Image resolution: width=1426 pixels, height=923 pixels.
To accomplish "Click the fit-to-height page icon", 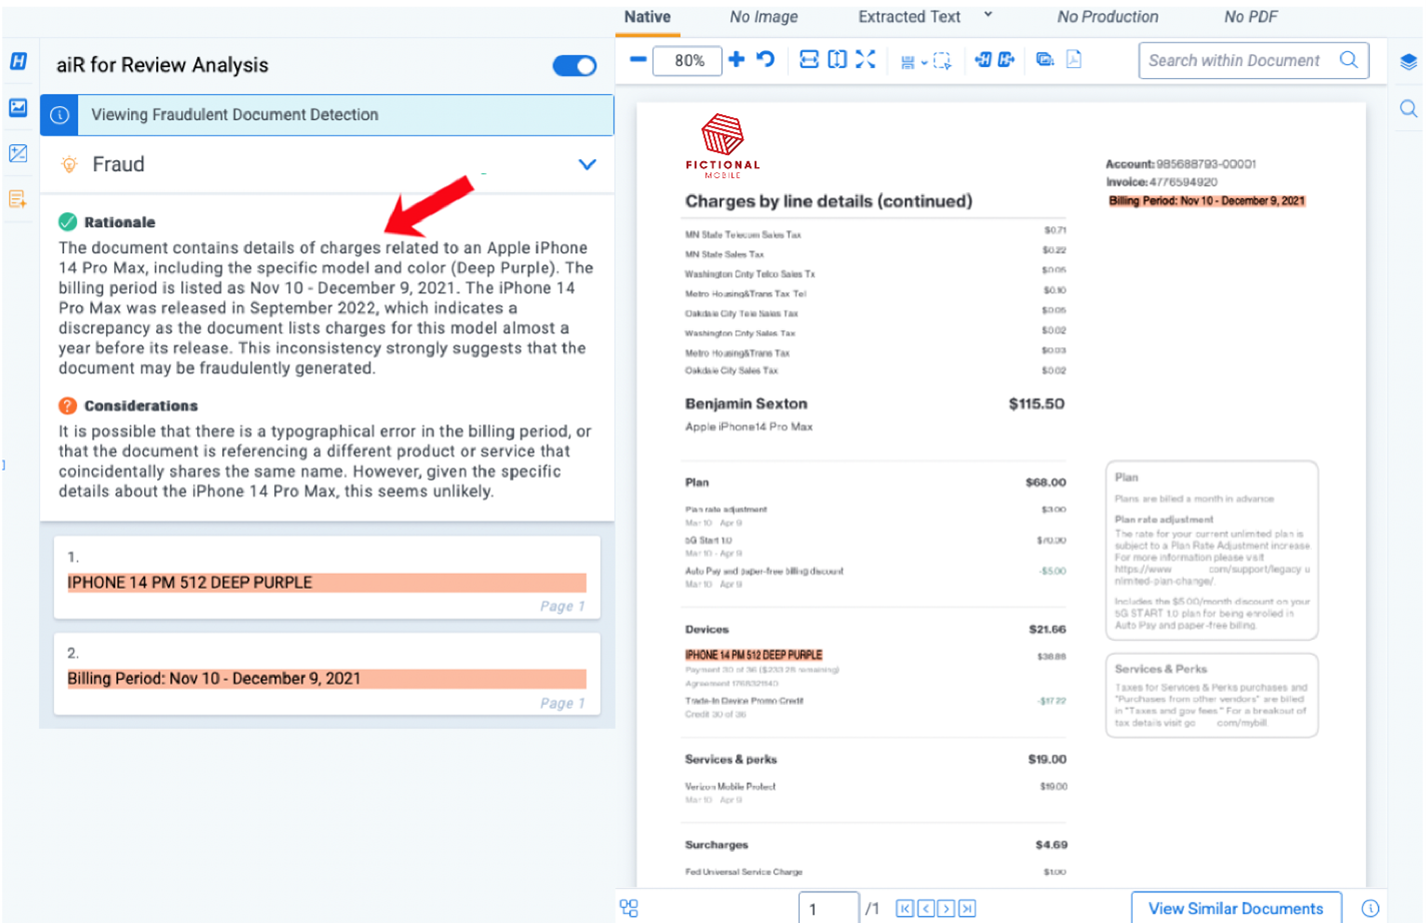I will (x=837, y=60).
